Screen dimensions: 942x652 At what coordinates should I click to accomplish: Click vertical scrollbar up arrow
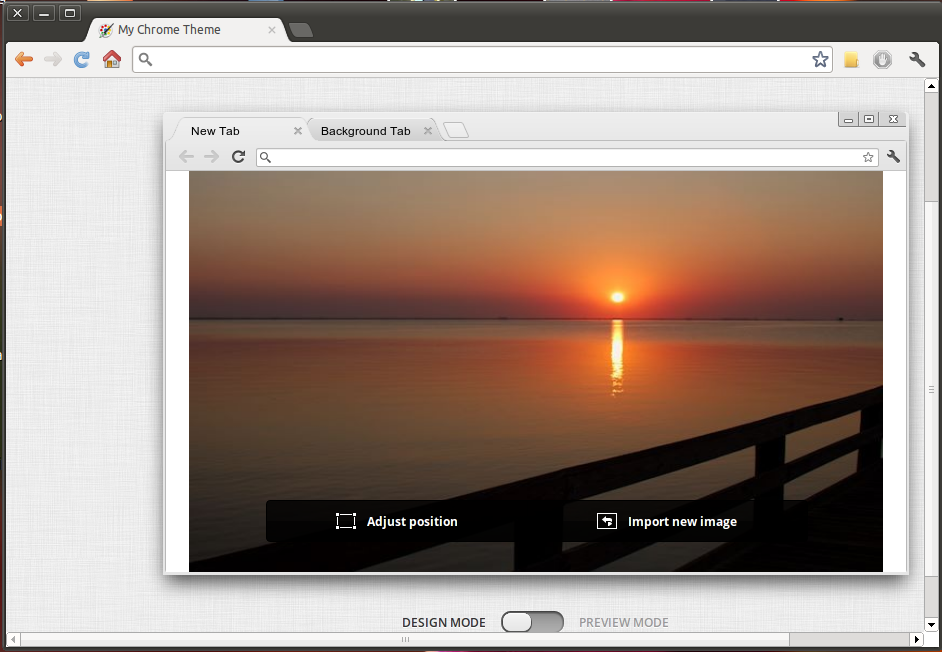[x=931, y=86]
